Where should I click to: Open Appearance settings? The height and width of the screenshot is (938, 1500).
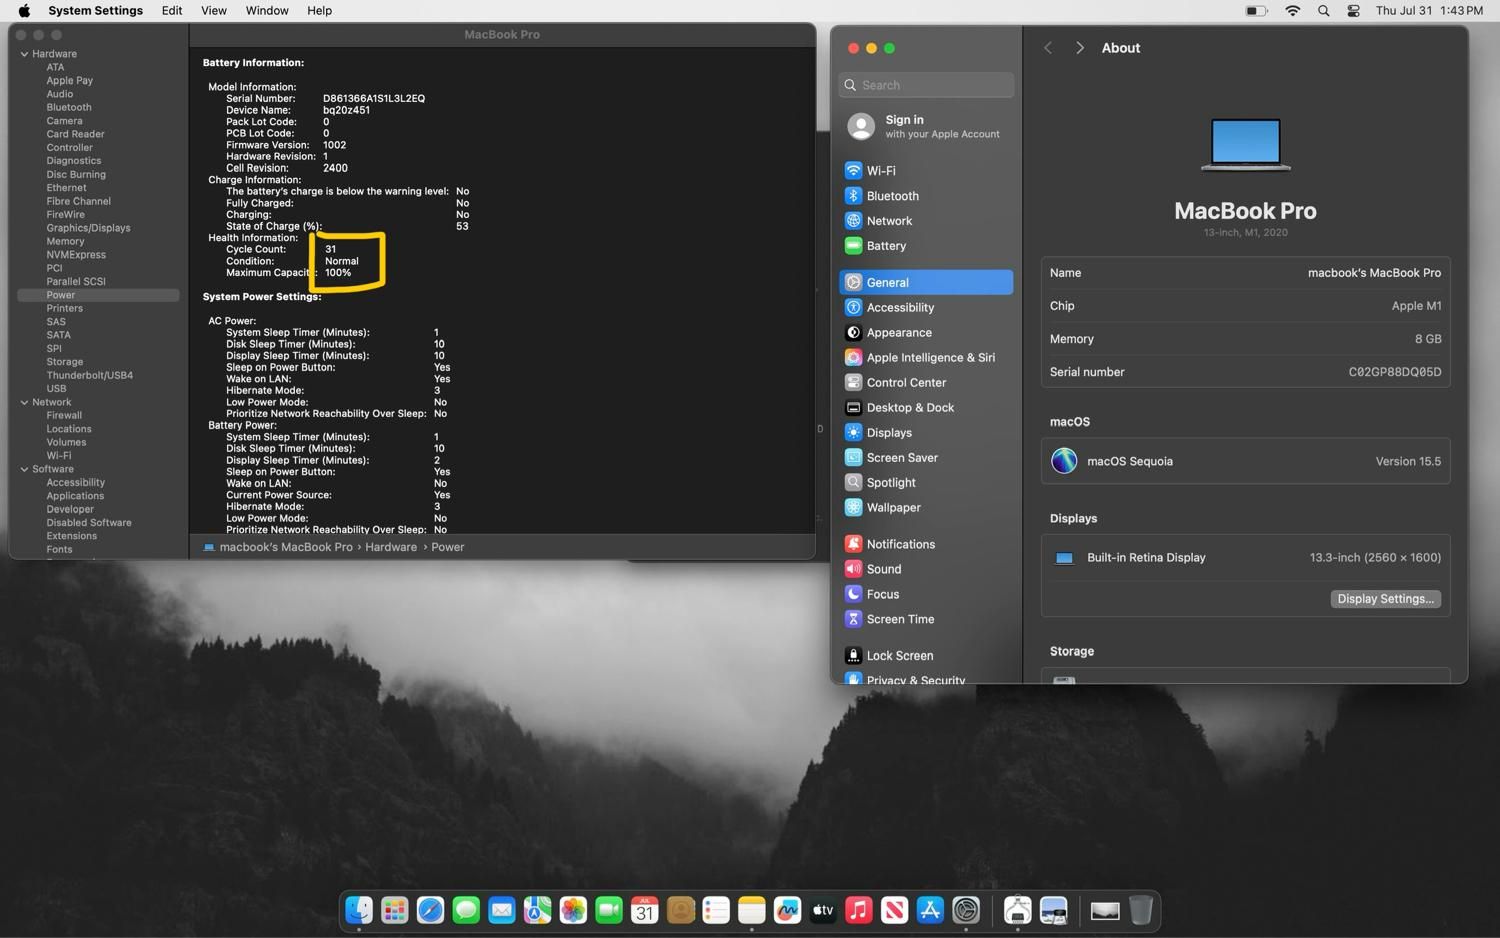tap(926, 333)
